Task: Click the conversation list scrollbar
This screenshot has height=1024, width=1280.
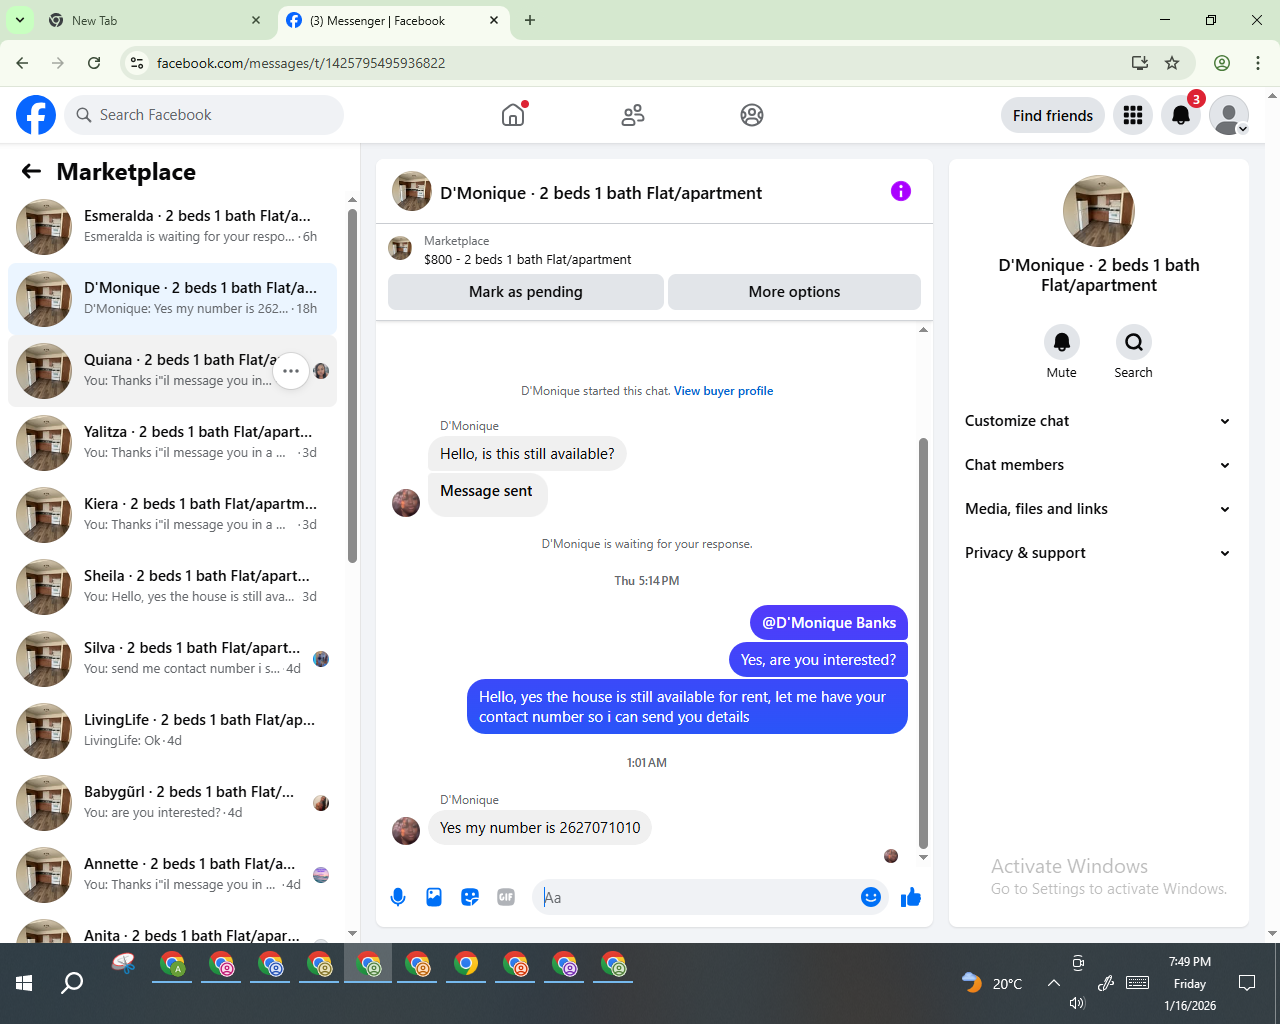Action: coord(352,385)
